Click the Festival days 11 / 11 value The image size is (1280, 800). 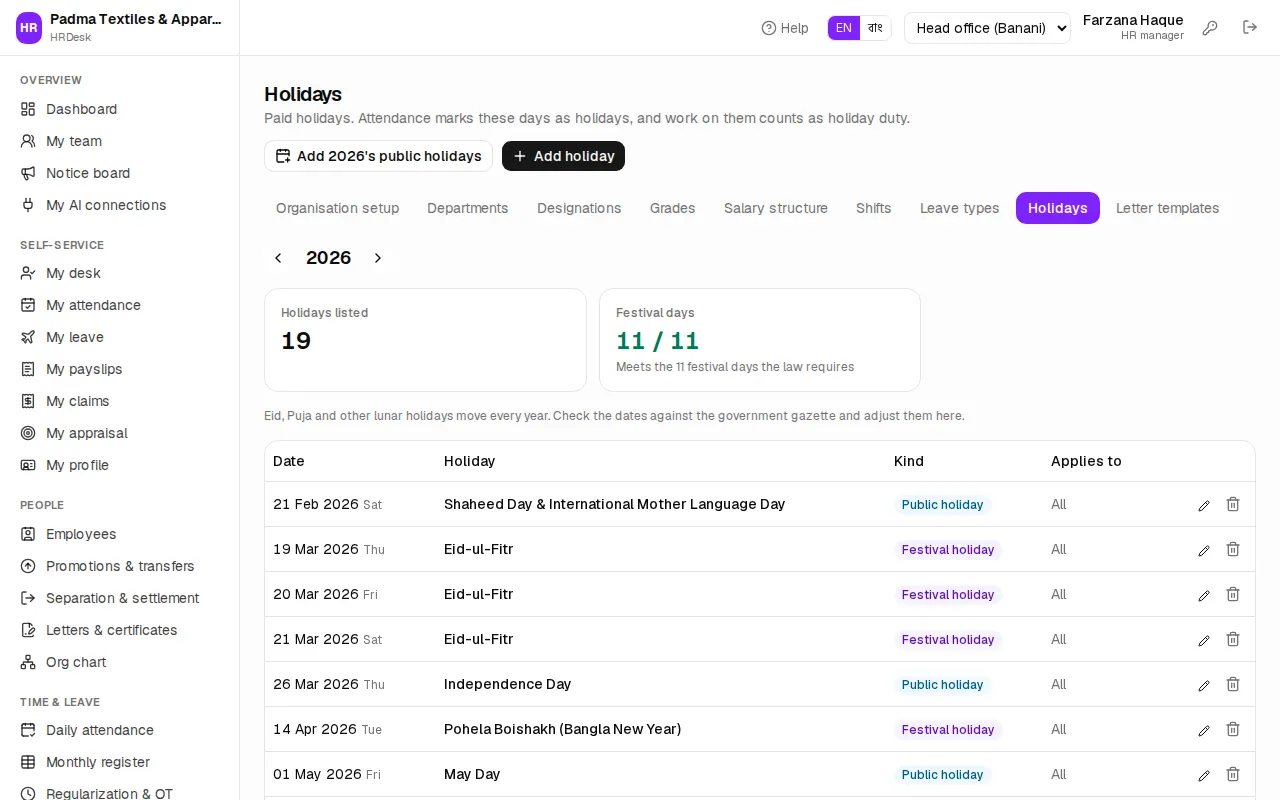click(x=657, y=341)
